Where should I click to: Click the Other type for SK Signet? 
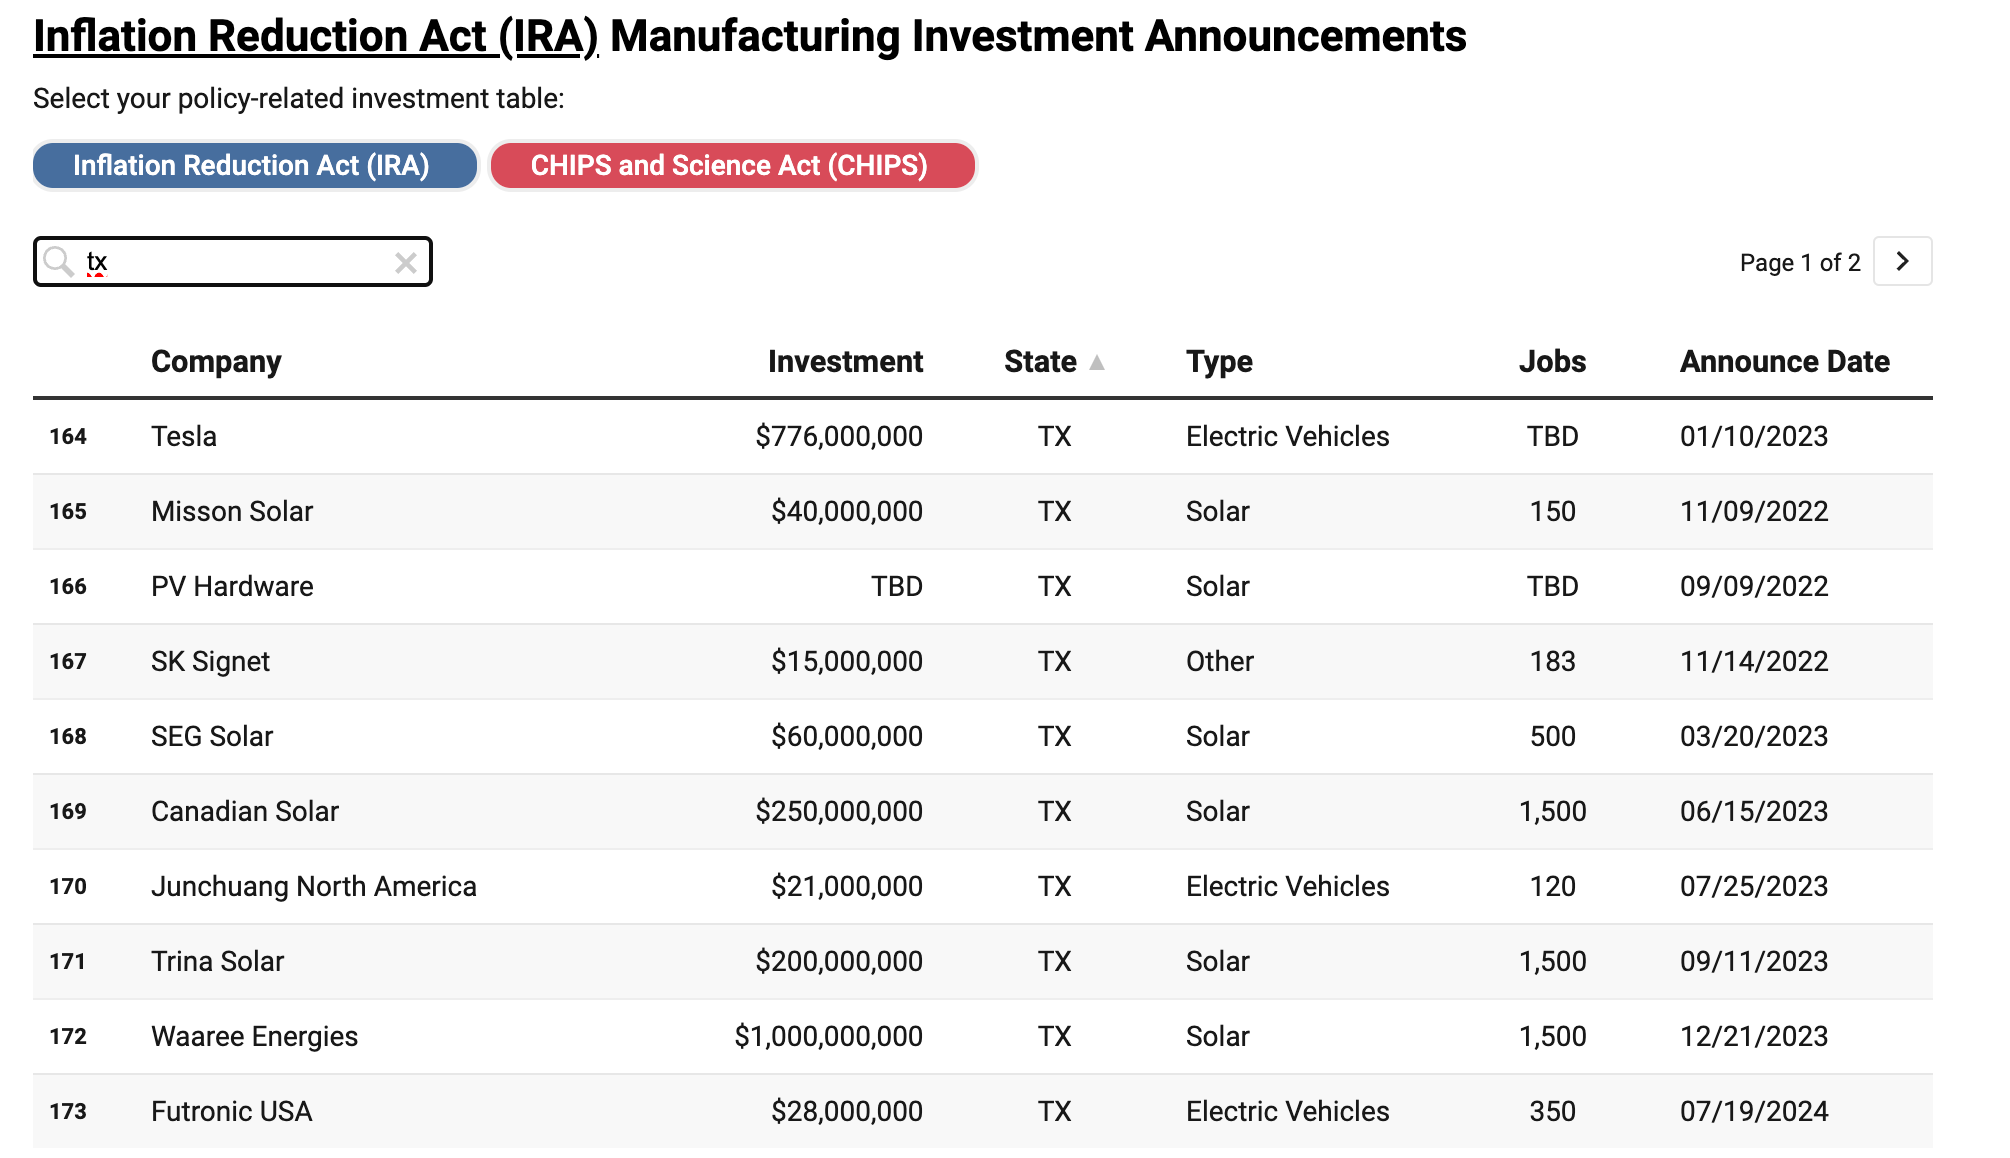pos(1220,661)
